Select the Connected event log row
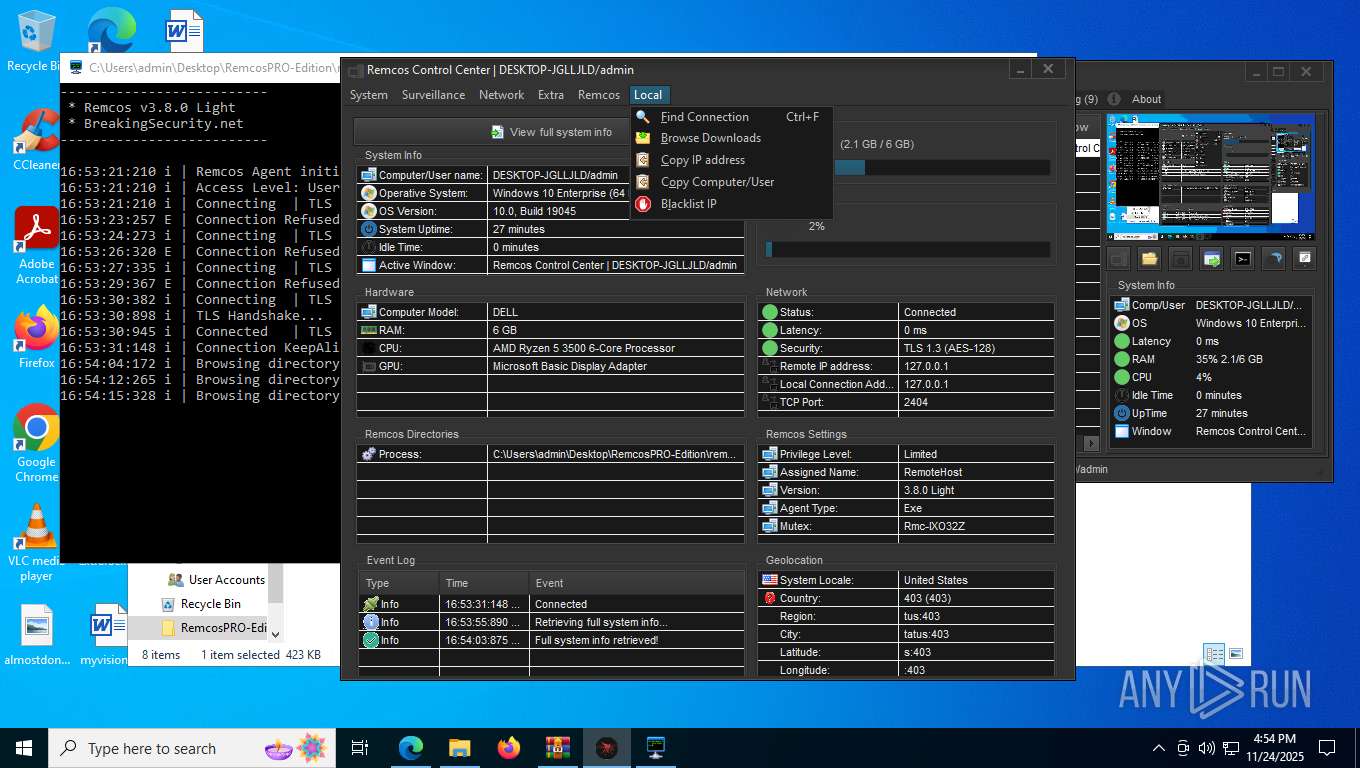This screenshot has height=768, width=1360. click(551, 604)
